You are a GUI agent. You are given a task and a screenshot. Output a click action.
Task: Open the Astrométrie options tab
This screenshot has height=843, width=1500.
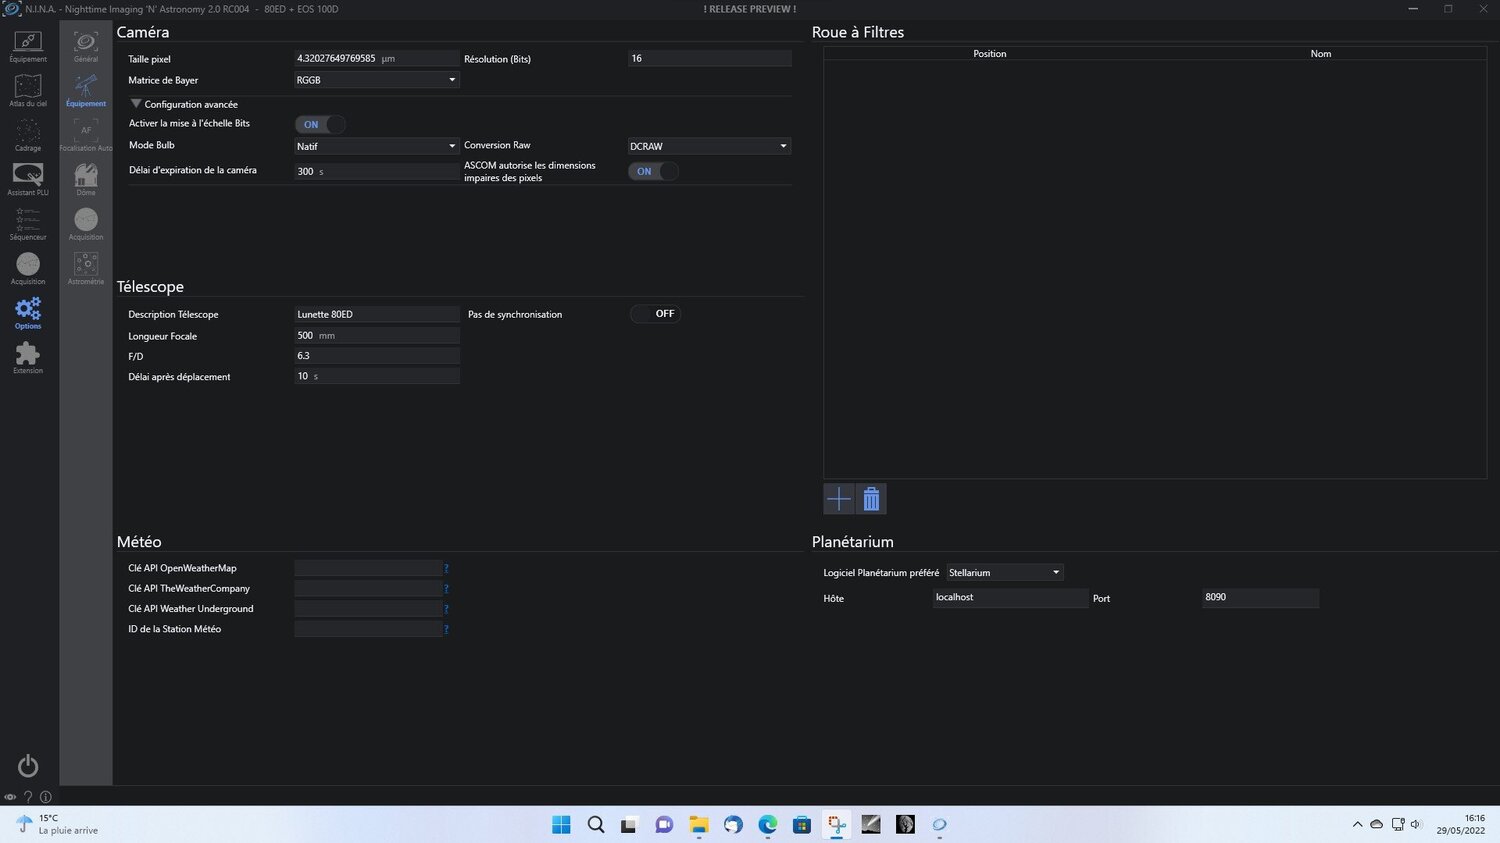point(86,269)
